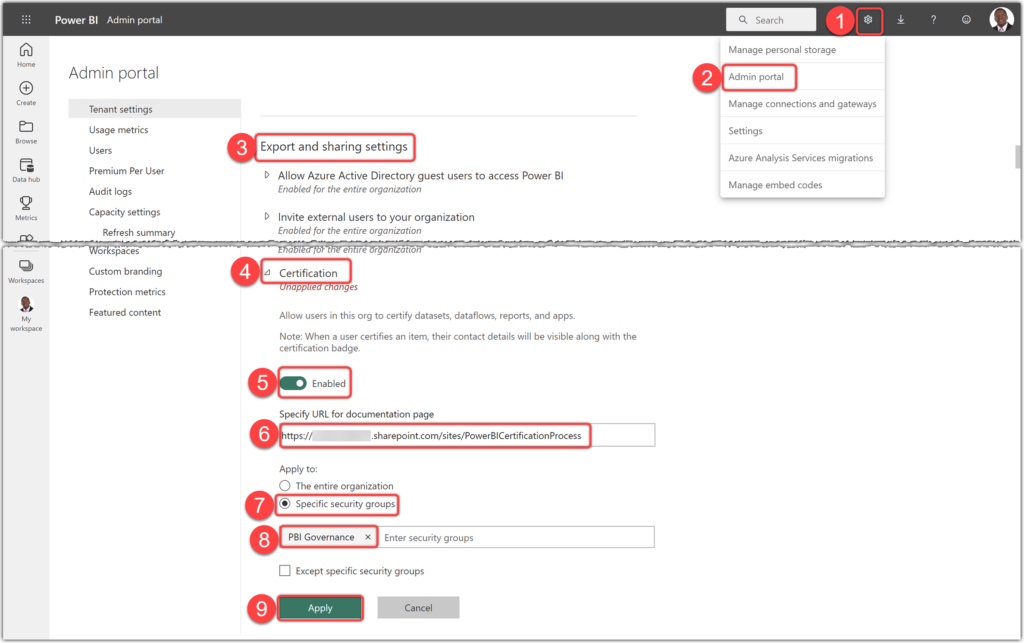Click the settings gear icon

click(868, 20)
